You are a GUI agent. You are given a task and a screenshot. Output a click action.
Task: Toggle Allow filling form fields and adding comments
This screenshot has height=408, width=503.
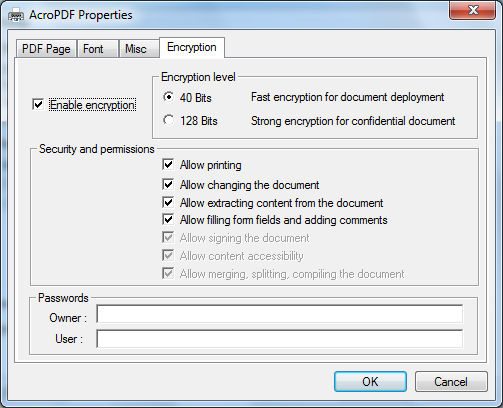click(168, 219)
